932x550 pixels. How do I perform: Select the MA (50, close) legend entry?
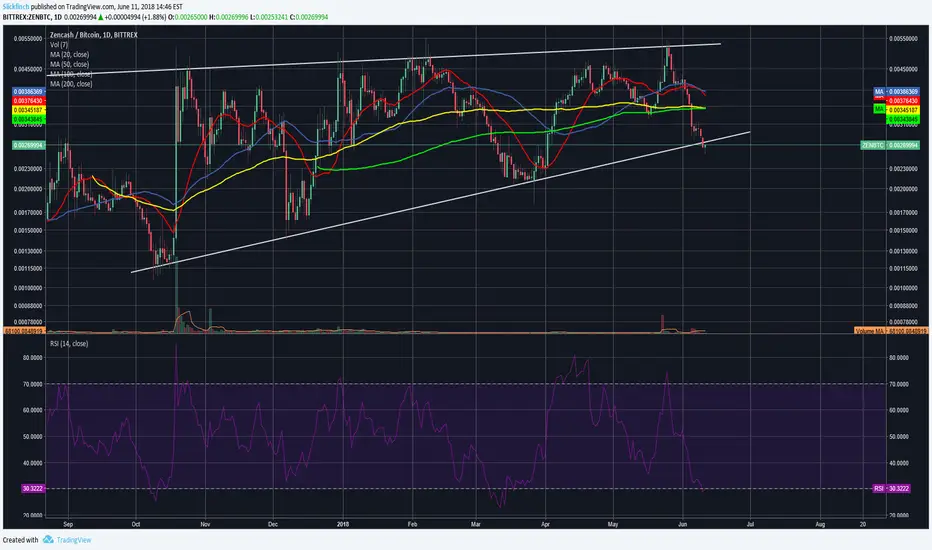click(x=70, y=64)
